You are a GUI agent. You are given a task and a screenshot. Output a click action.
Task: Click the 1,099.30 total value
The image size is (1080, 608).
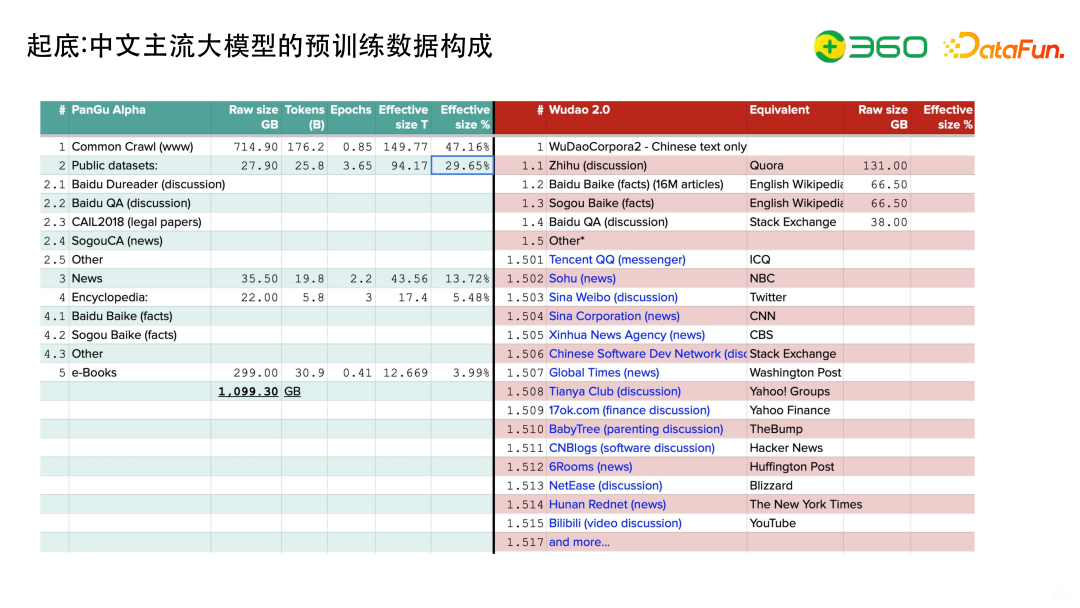pyautogui.click(x=248, y=391)
